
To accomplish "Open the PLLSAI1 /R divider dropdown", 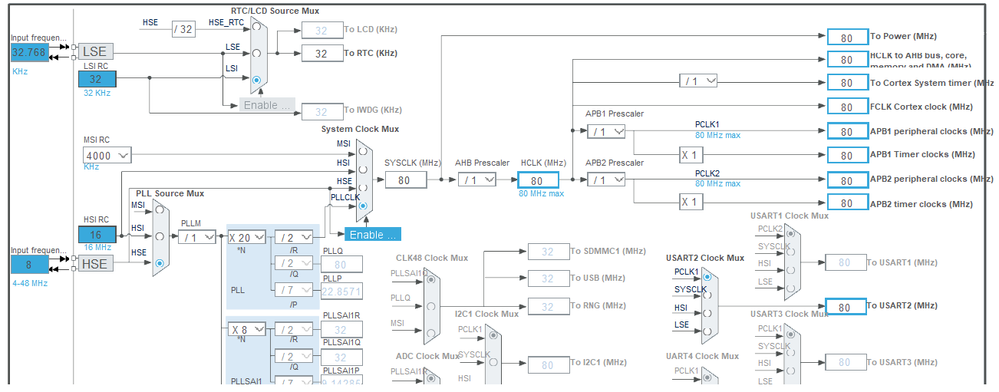I will [294, 330].
